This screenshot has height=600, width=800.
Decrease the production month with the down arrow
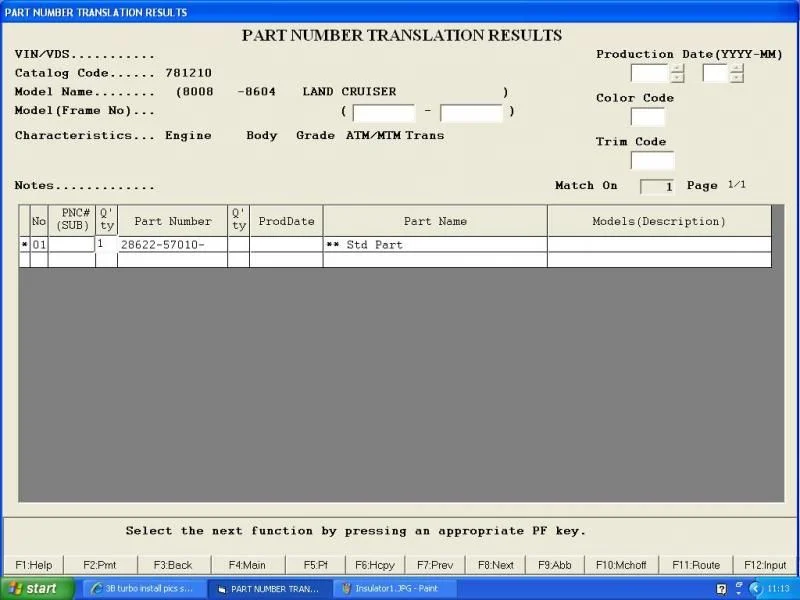pos(737,78)
